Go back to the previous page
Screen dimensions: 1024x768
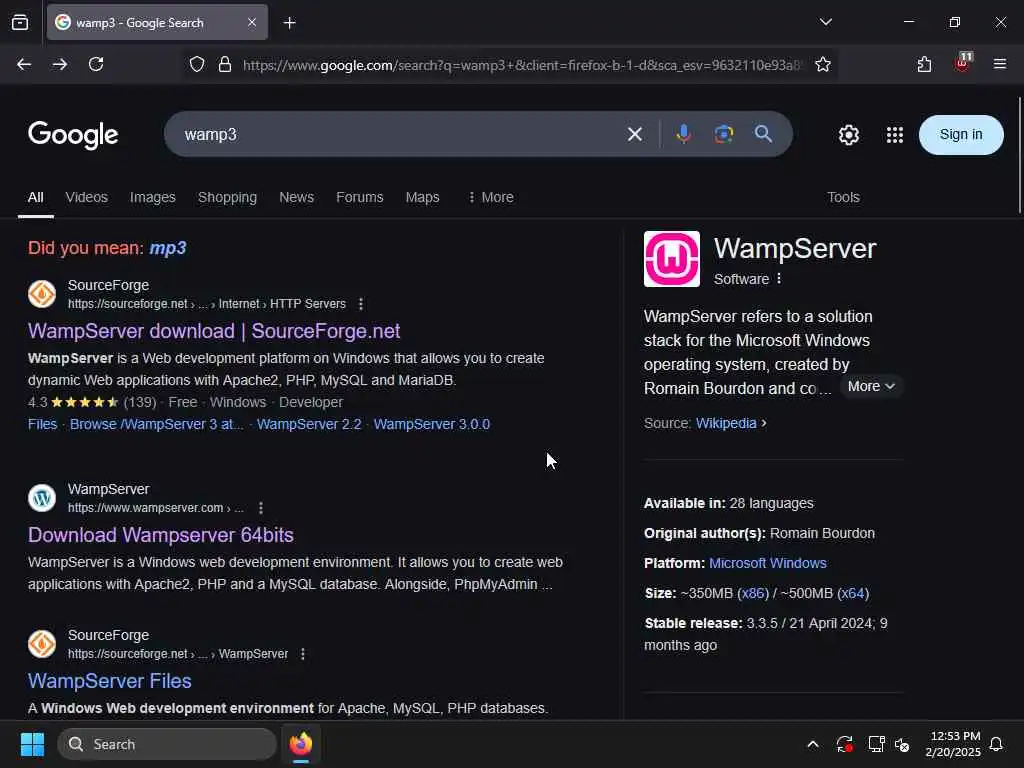24,64
